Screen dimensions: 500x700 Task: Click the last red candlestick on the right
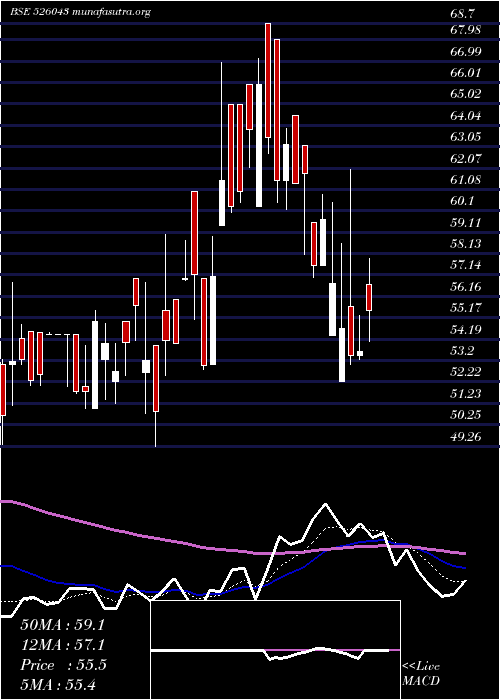click(x=369, y=297)
